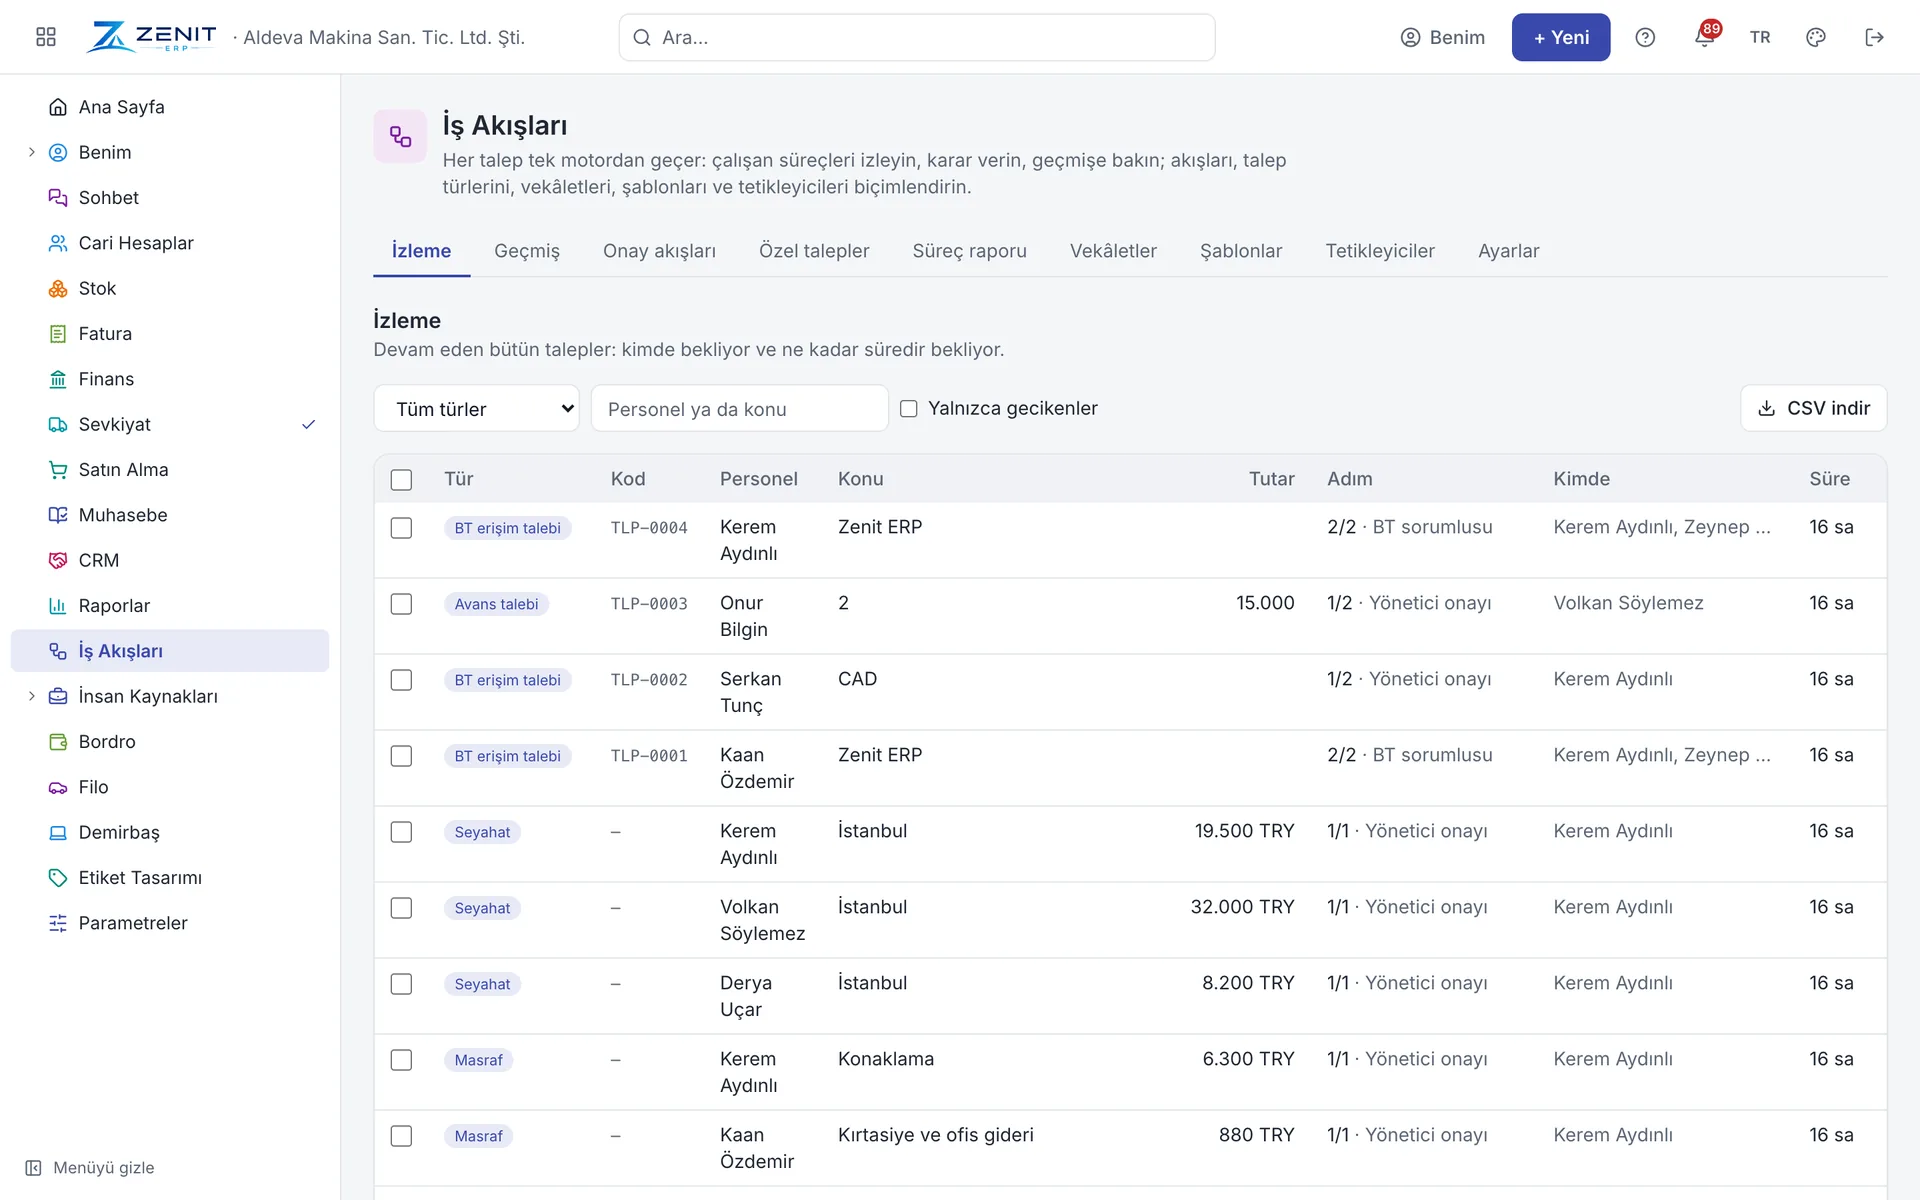Select checkbox for Konaklama Masraf row
1920x1200 pixels.
click(401, 1060)
